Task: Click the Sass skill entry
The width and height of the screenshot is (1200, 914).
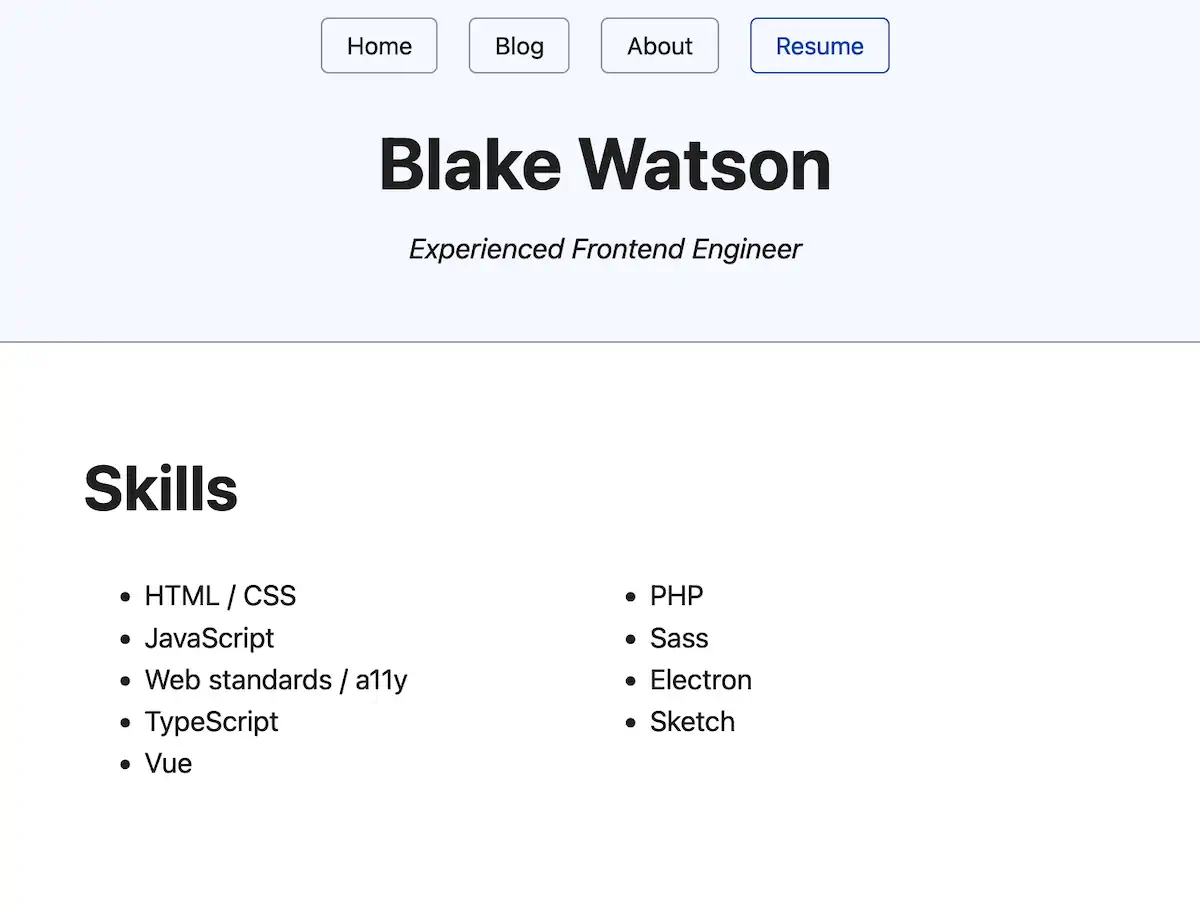Action: pos(680,638)
